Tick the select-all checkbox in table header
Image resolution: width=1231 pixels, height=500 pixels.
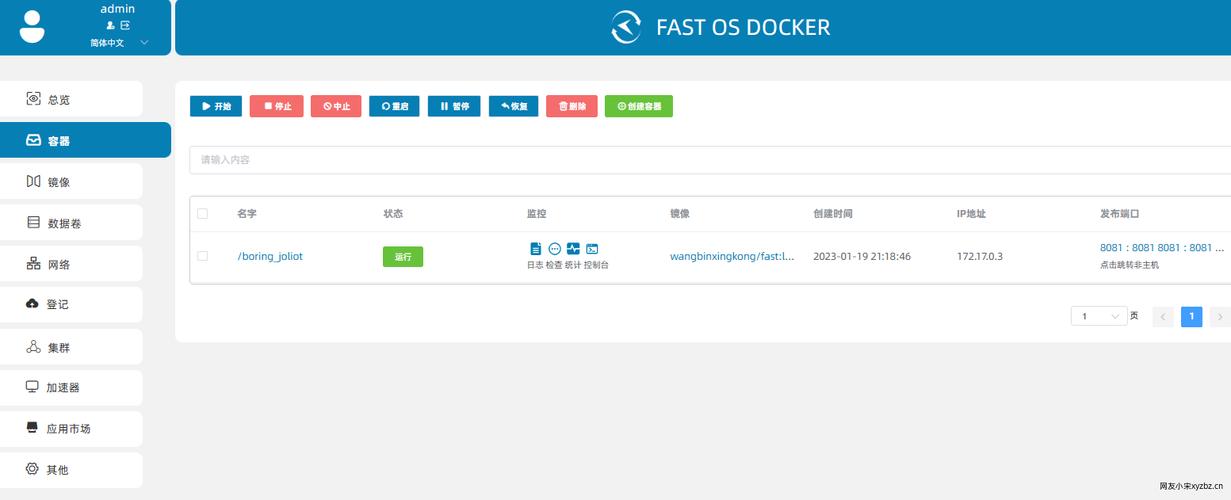click(x=202, y=213)
